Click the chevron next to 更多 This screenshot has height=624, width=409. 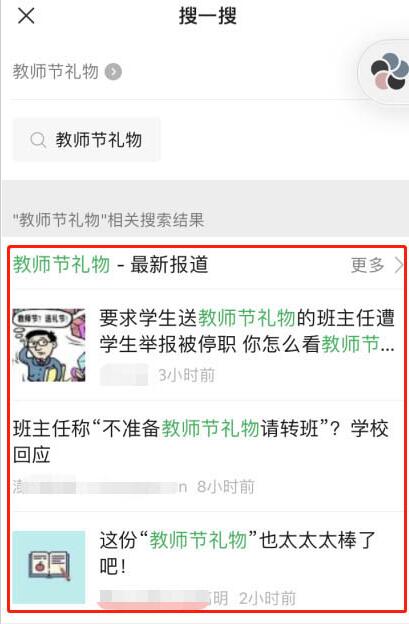coord(399,265)
